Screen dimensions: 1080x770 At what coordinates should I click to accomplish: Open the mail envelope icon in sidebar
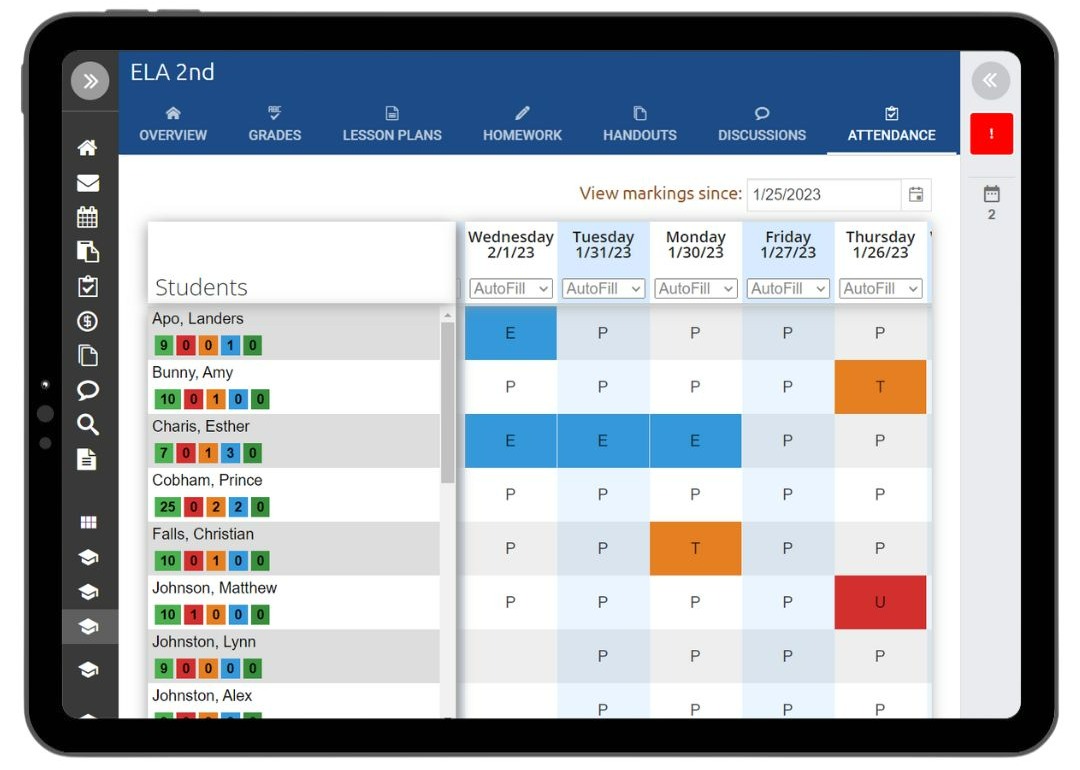click(x=87, y=183)
